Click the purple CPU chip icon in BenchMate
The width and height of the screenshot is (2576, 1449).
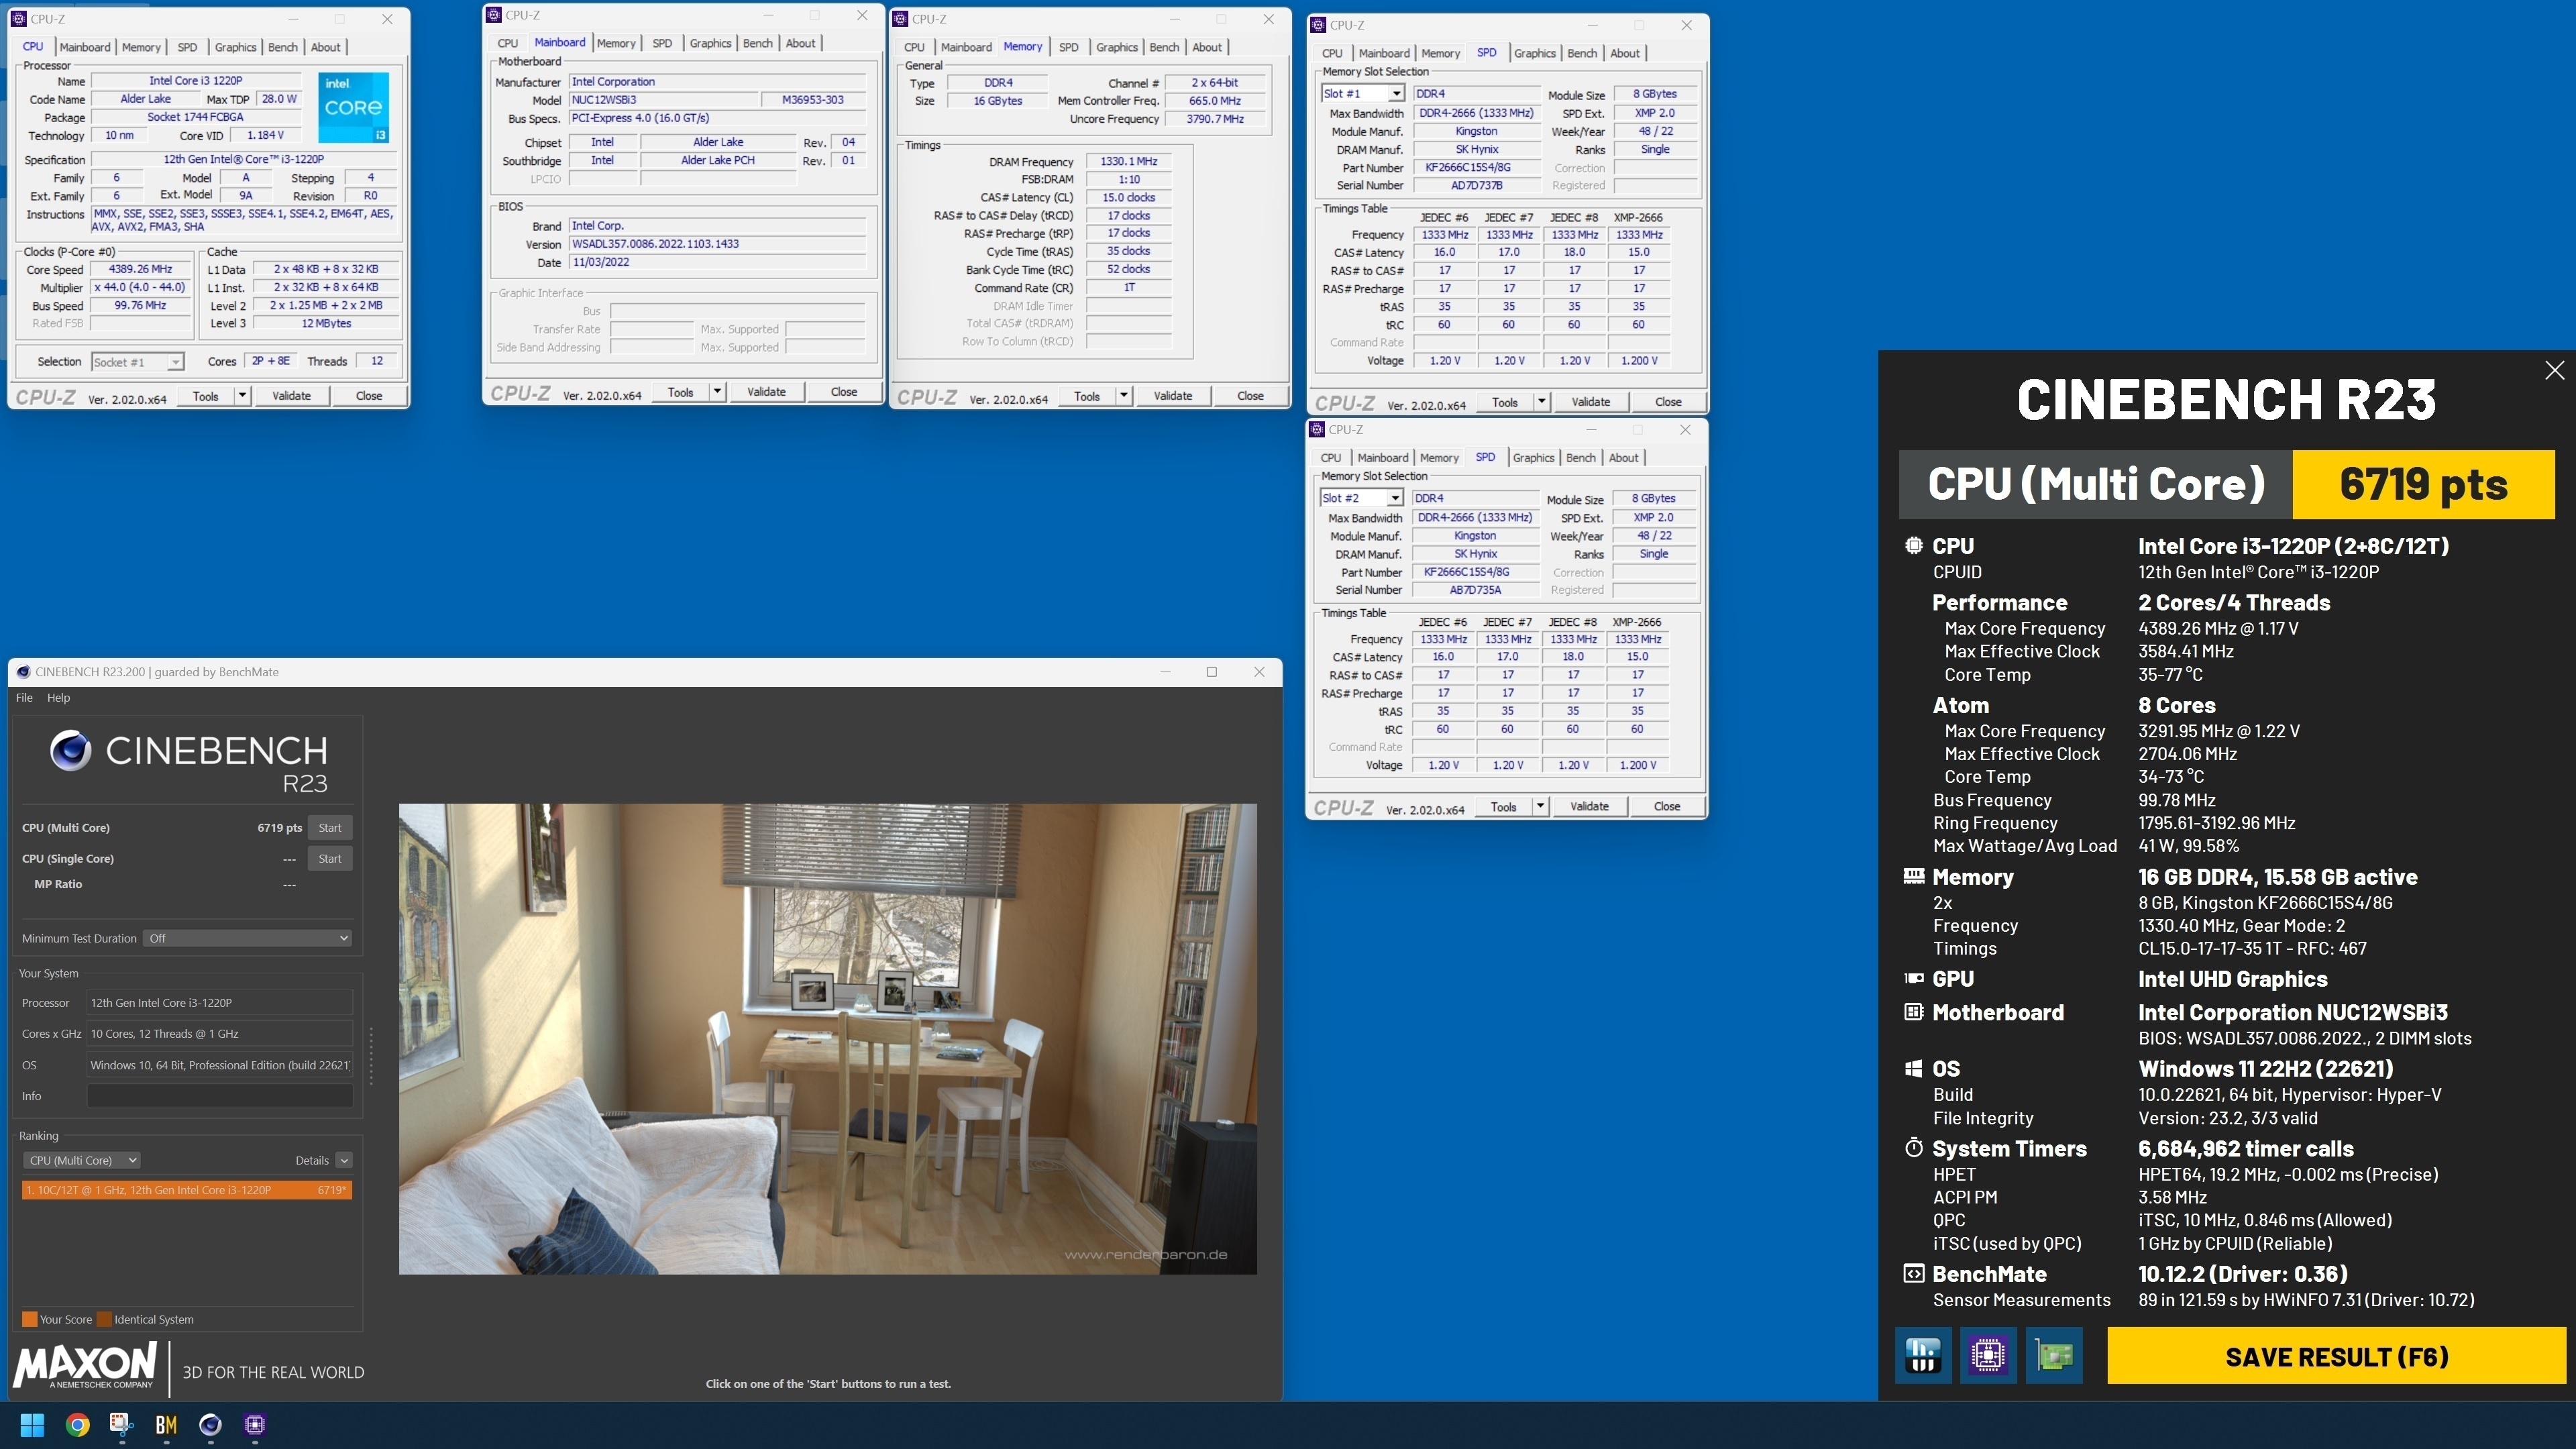1988,1355
